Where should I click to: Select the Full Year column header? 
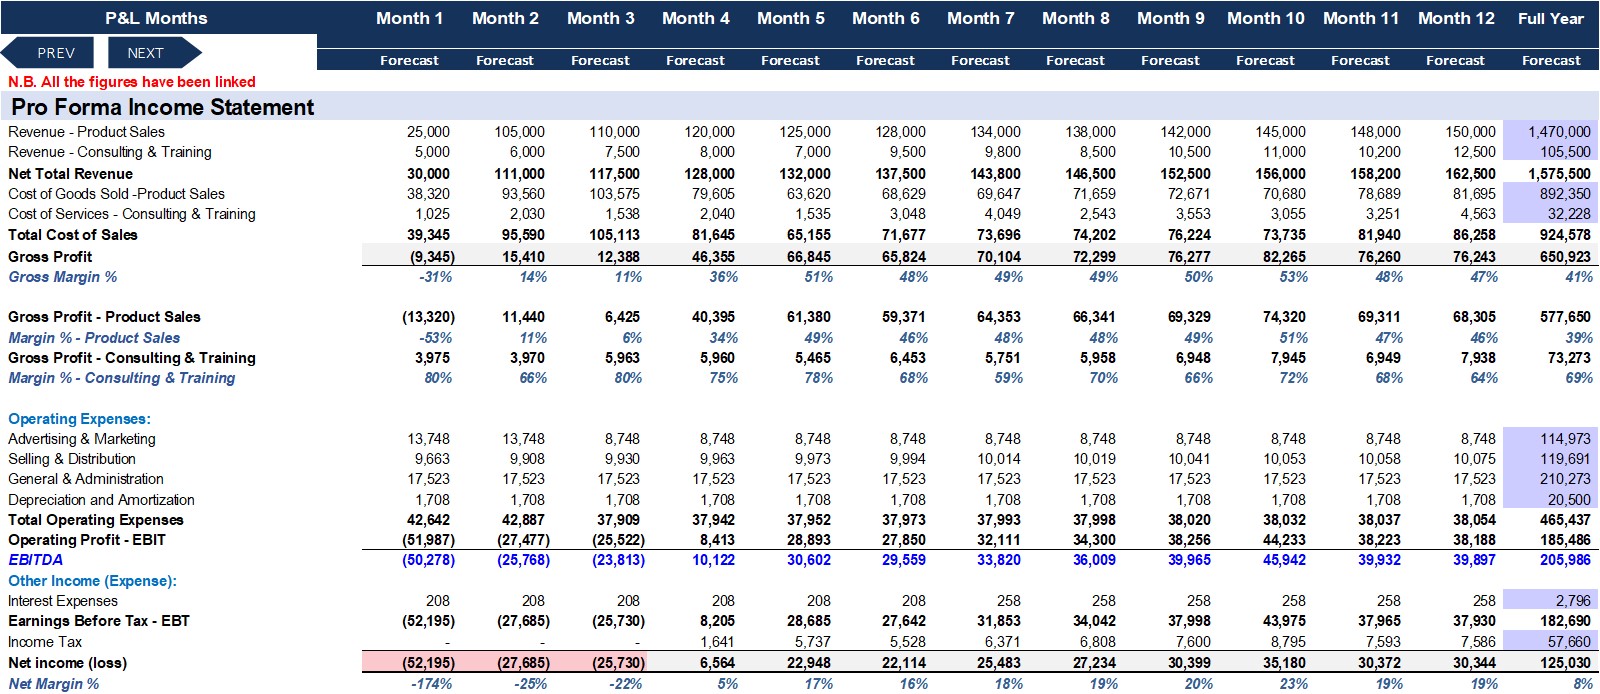click(1551, 18)
